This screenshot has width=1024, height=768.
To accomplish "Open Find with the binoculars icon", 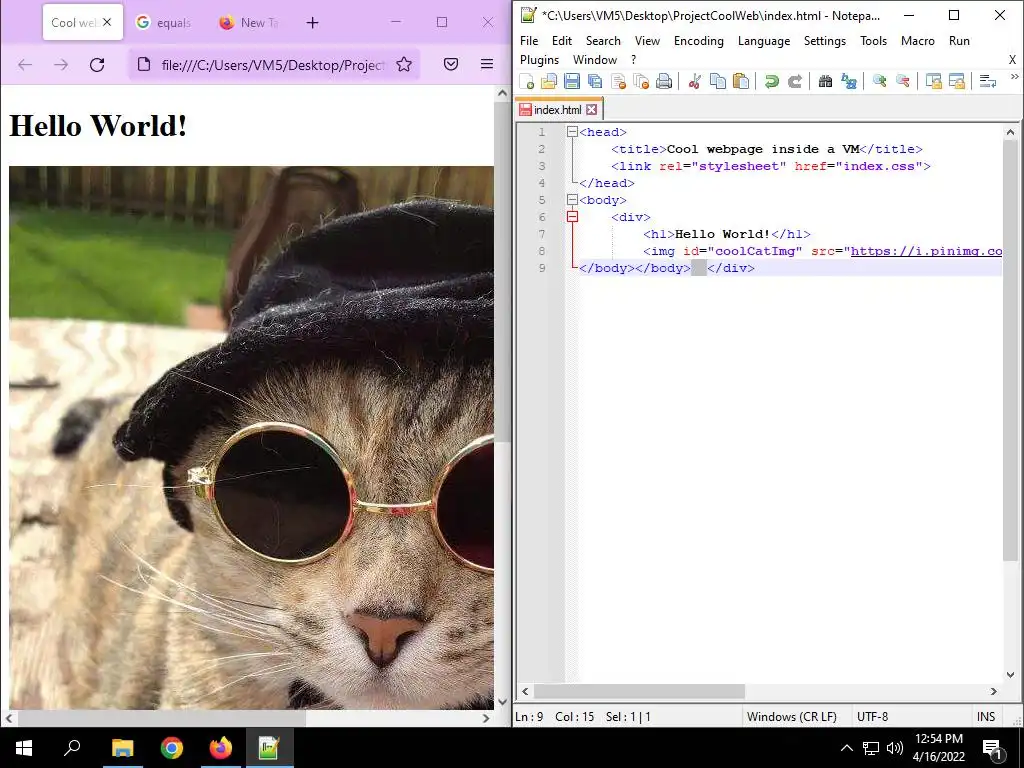I will tap(825, 81).
